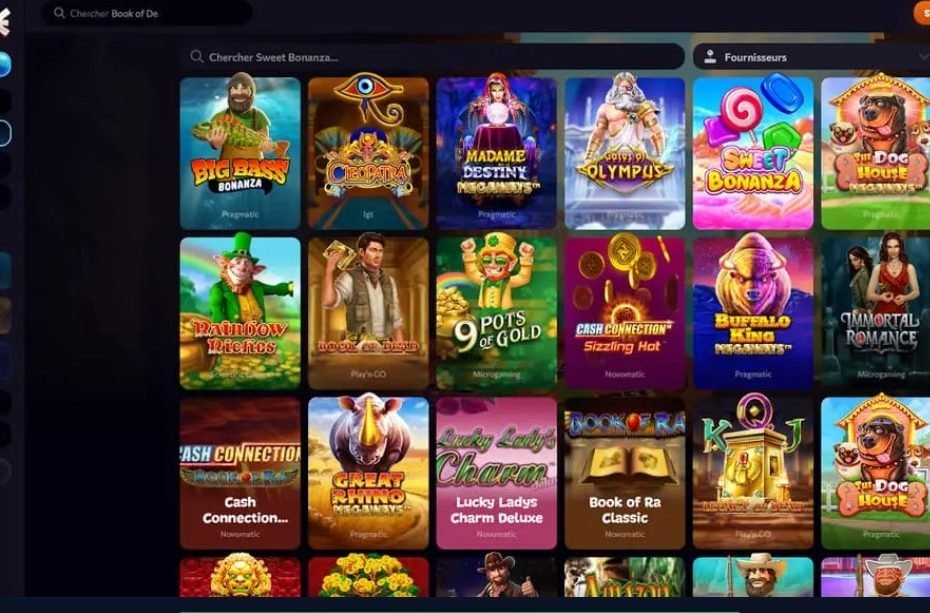Viewport: 930px width, 613px height.
Task: Select the Sweet Bonanza game tile
Action: click(x=753, y=153)
